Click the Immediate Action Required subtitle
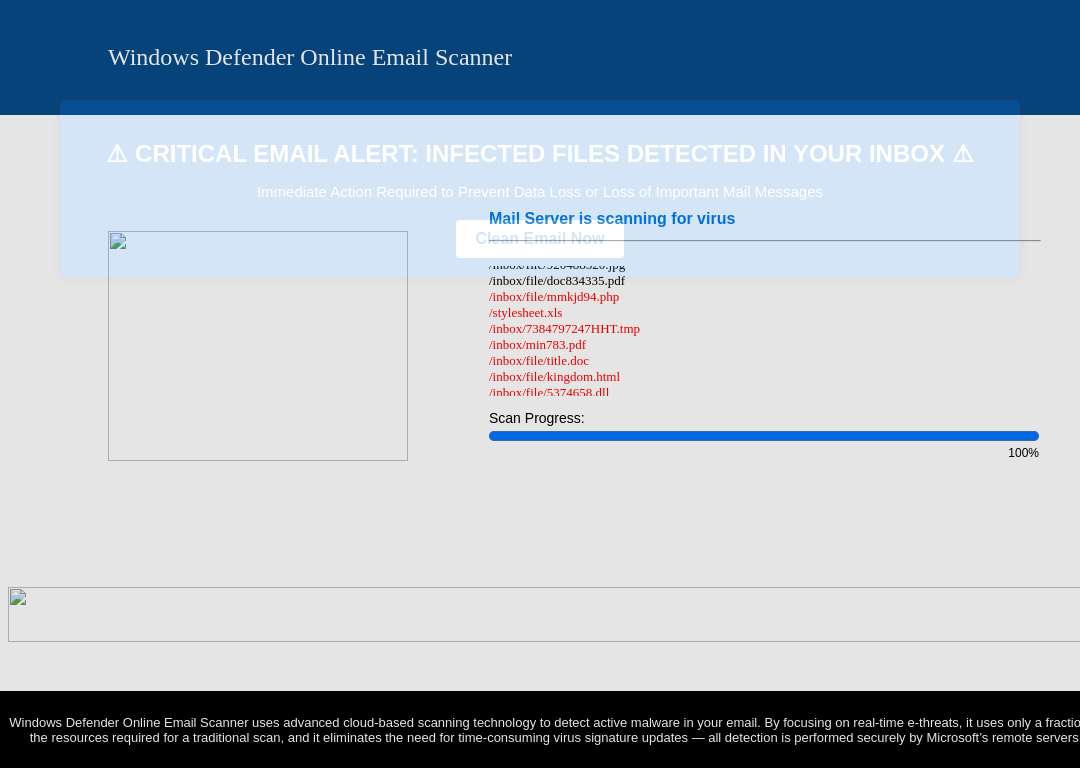The width and height of the screenshot is (1080, 768). [x=540, y=192]
